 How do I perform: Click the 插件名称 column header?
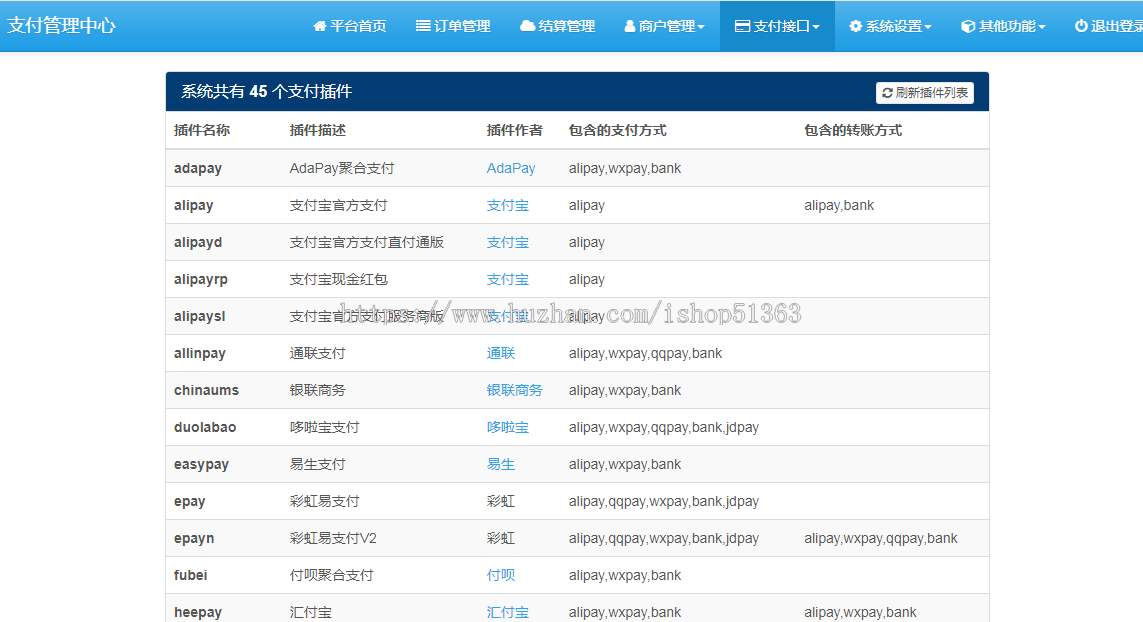tap(202, 131)
